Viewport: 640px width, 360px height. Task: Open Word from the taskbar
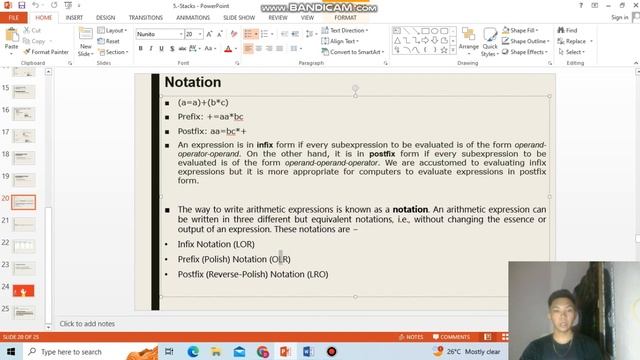[x=308, y=351]
